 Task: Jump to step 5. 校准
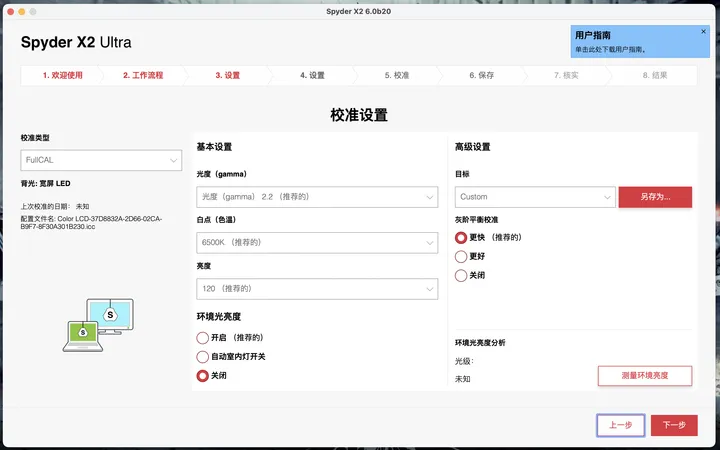pyautogui.click(x=397, y=75)
